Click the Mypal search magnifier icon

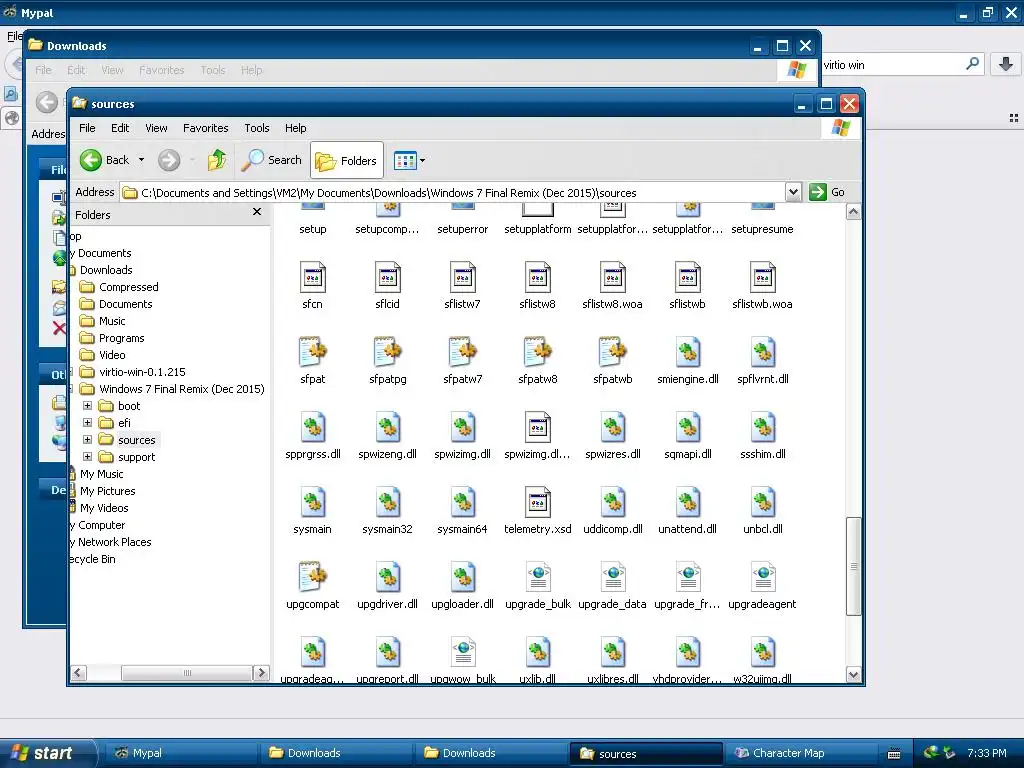pyautogui.click(x=972, y=64)
